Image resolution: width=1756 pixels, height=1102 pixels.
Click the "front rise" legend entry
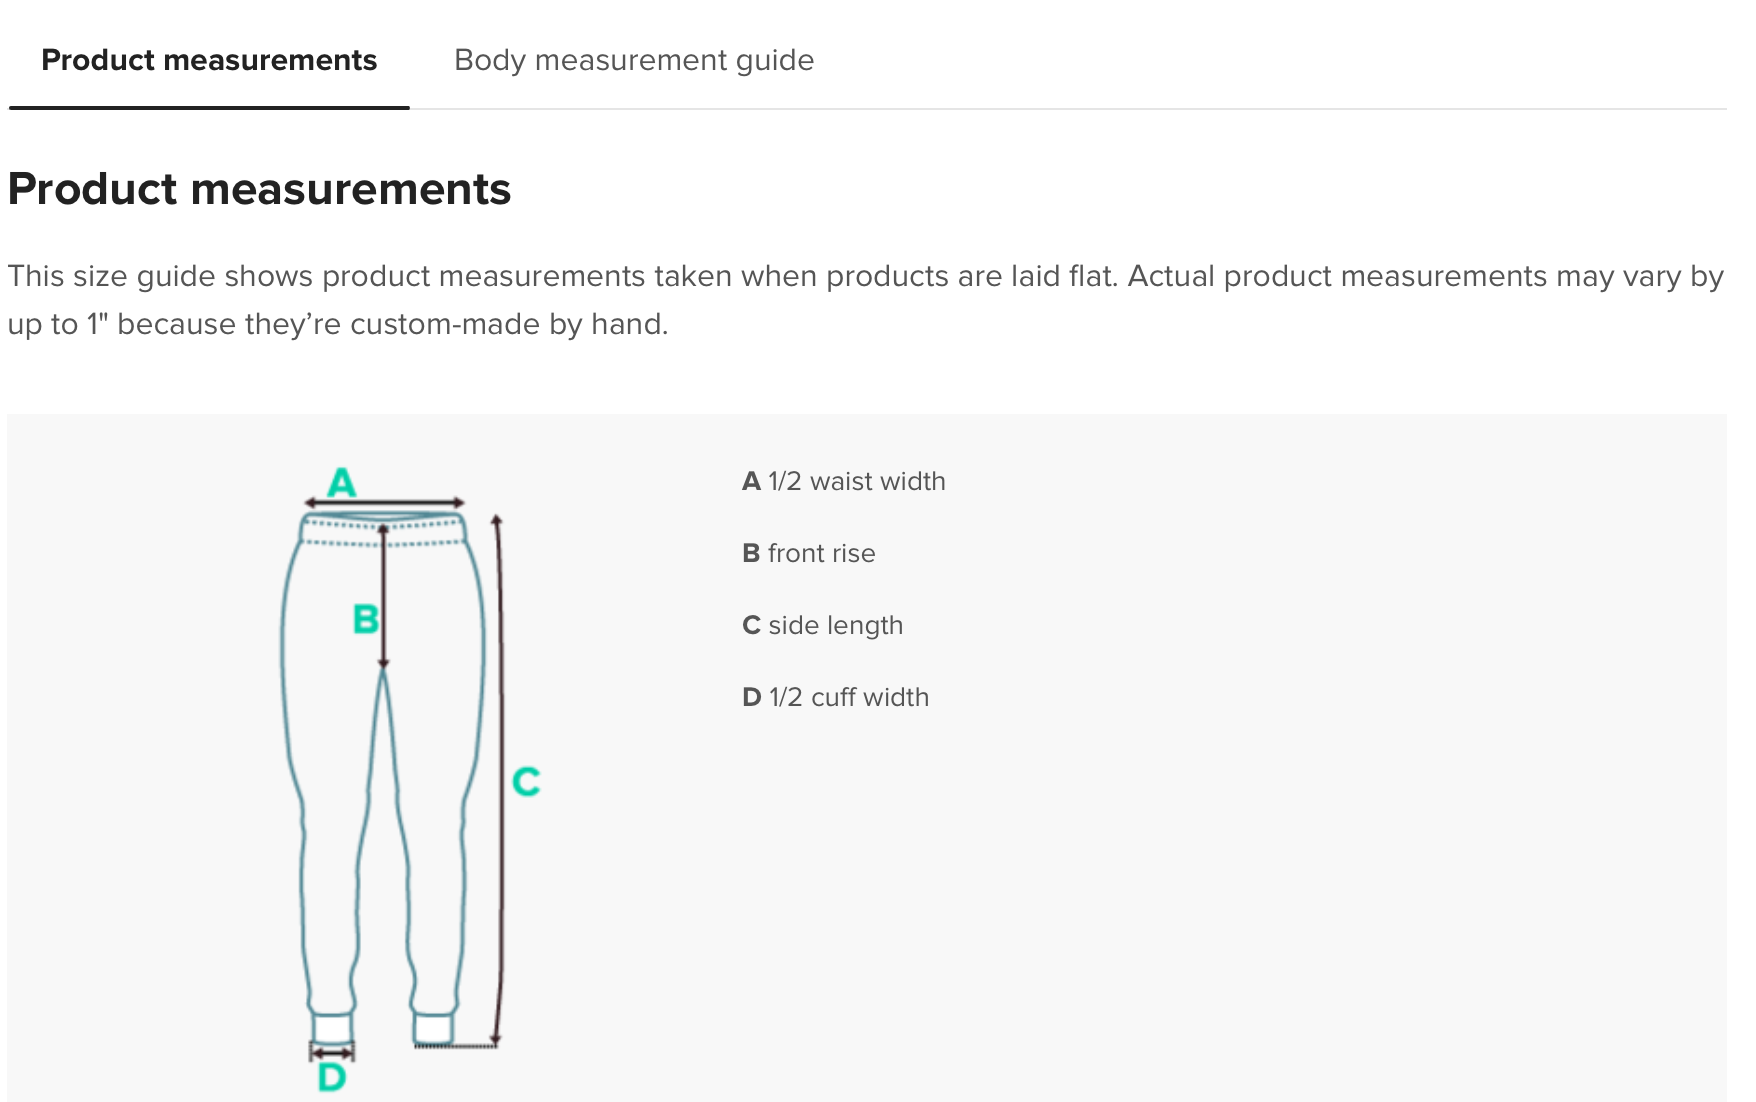[x=809, y=553]
